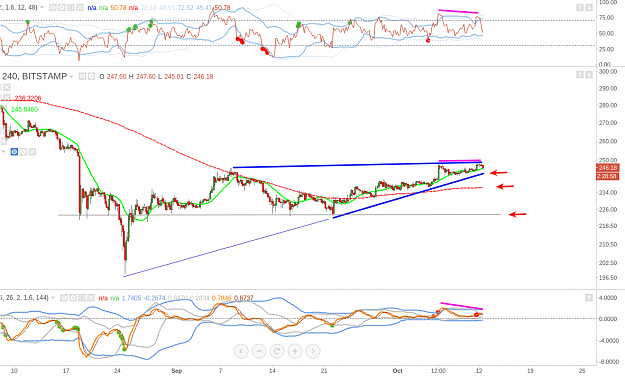Expand the top oscillator legend dropdown arrow
625x376 pixels.
[x=42, y=8]
